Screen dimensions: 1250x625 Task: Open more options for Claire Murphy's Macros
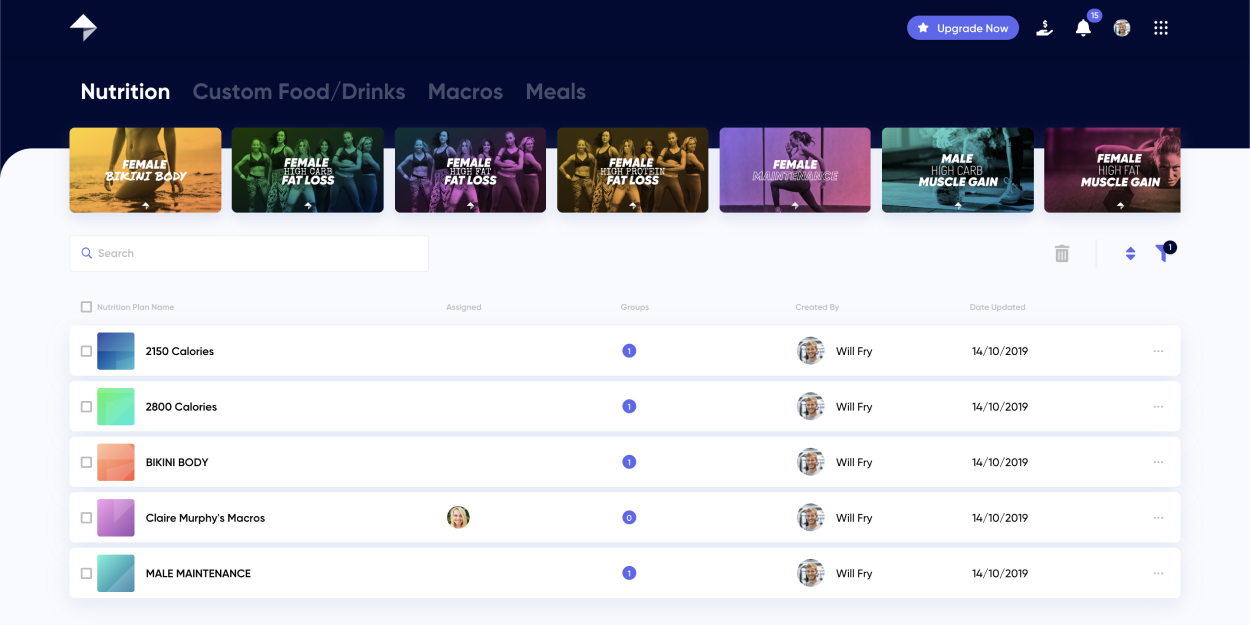coord(1158,518)
